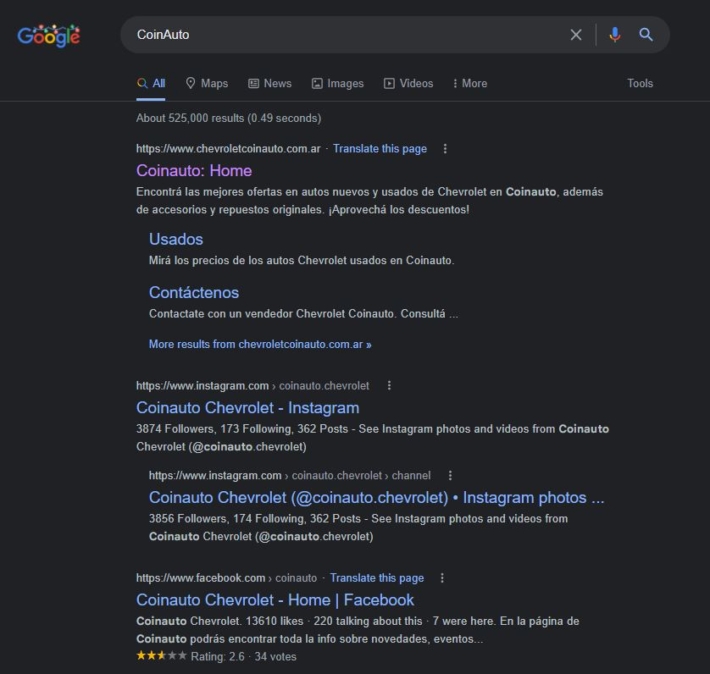This screenshot has height=674, width=710.
Task: Start voice search with microphone icon
Action: click(x=614, y=35)
